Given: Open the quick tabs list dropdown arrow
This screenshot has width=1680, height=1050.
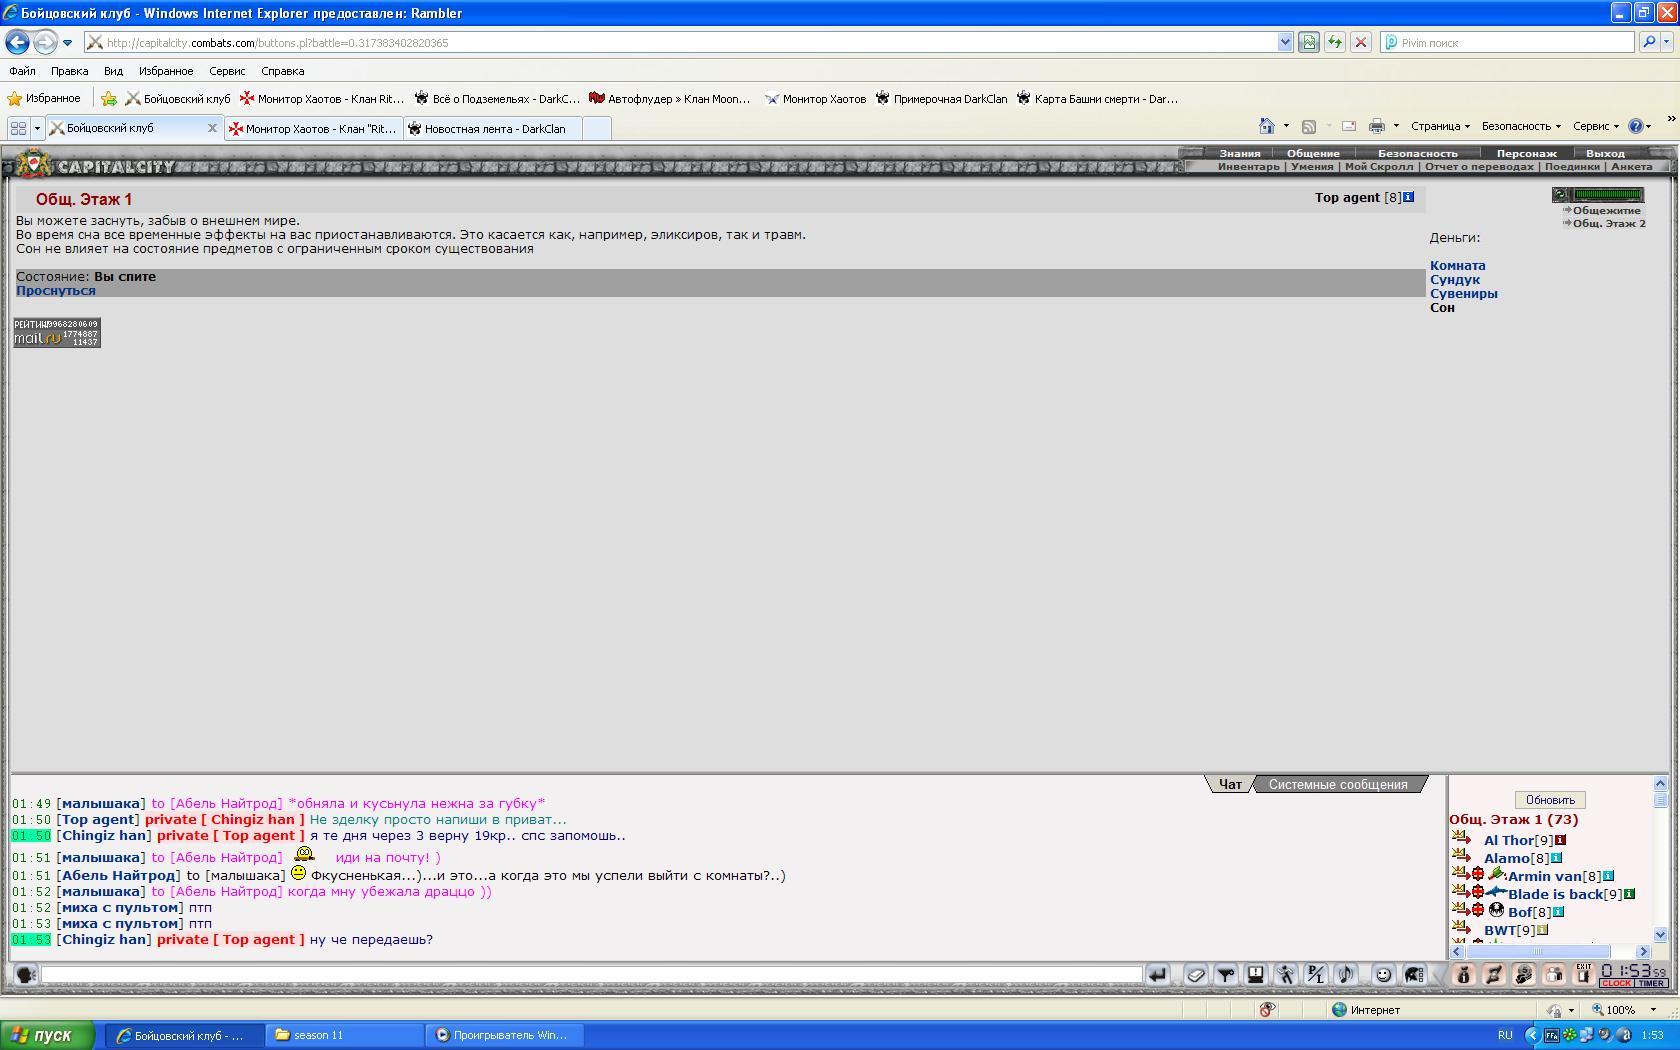Looking at the screenshot, I should pyautogui.click(x=37, y=128).
